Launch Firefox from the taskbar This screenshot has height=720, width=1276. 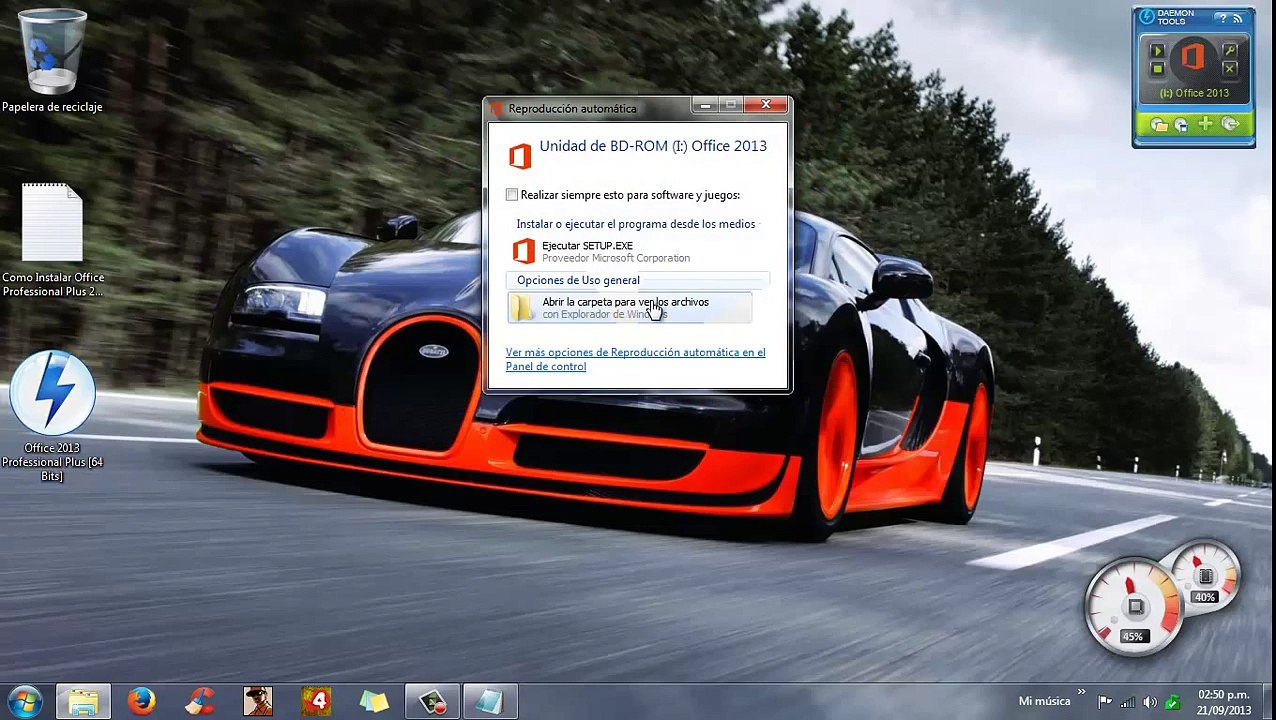point(141,701)
